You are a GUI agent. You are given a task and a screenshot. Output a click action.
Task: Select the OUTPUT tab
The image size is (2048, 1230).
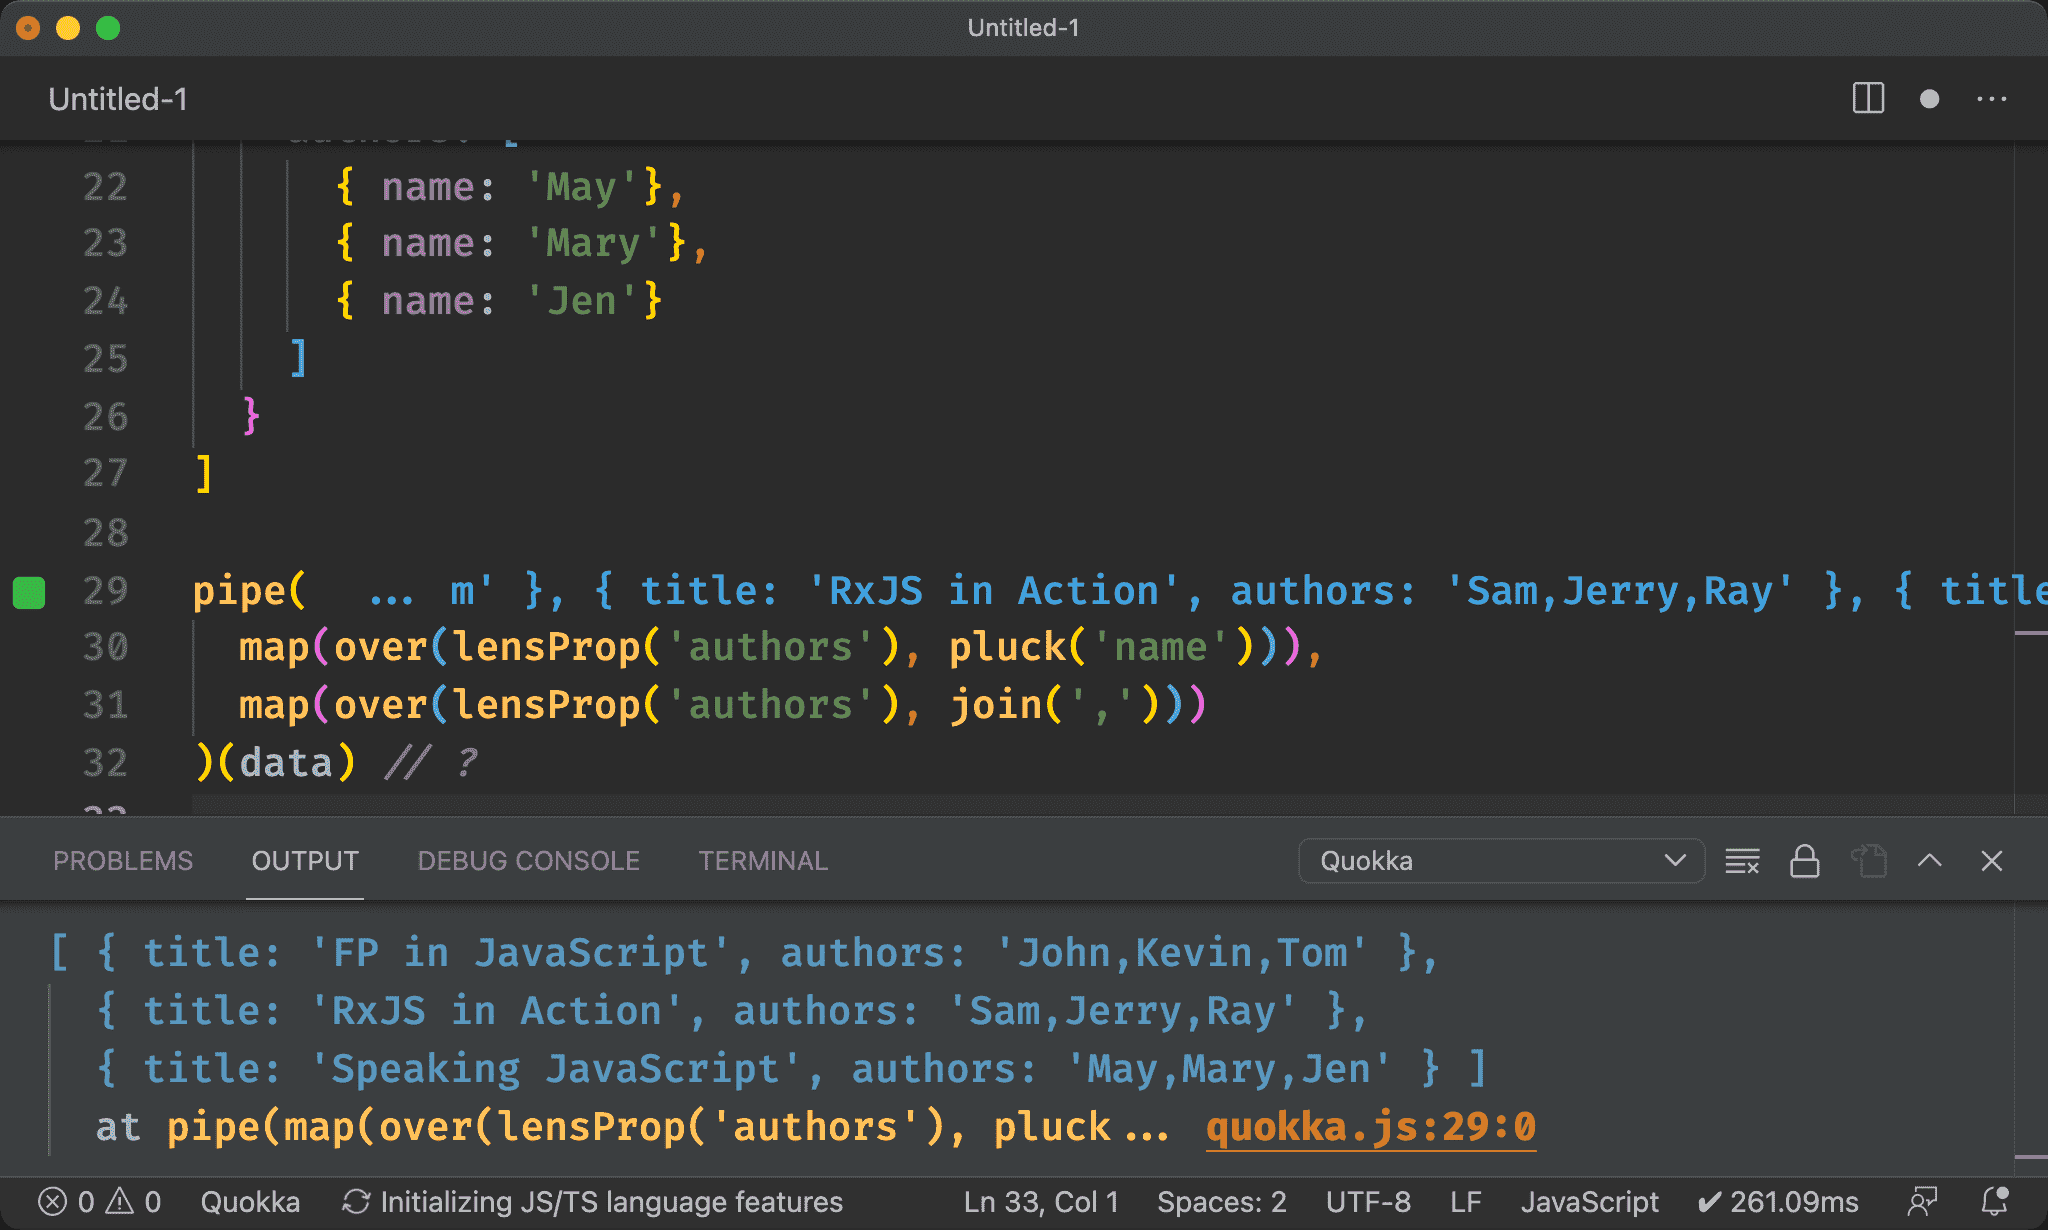304,860
